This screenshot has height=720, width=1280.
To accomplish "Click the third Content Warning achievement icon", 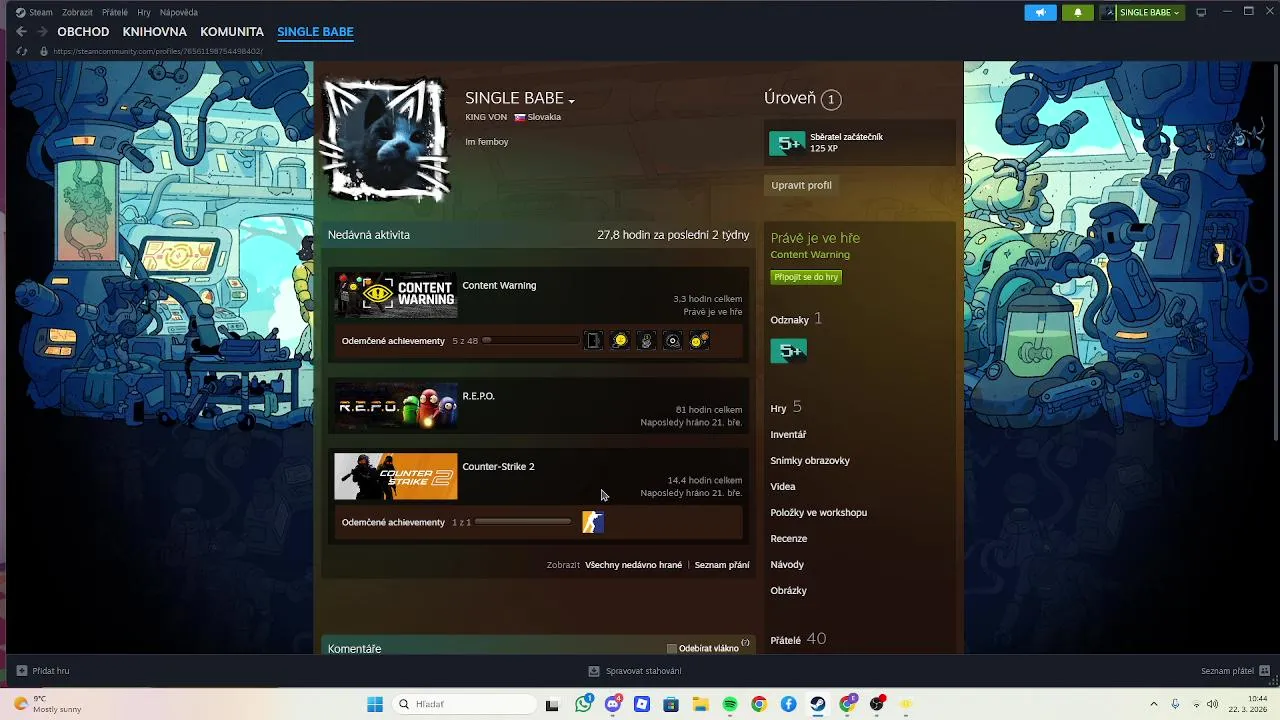I will click(x=646, y=341).
